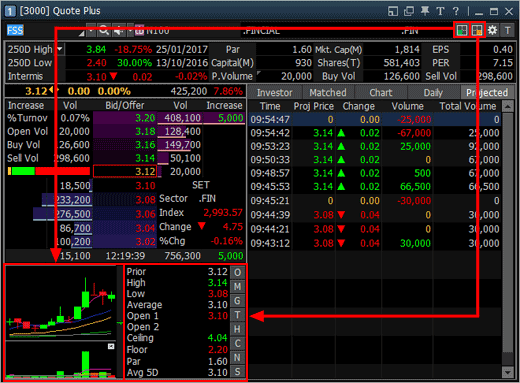
Task: Click the green-red buy/sell volume bar
Action: tap(49, 171)
